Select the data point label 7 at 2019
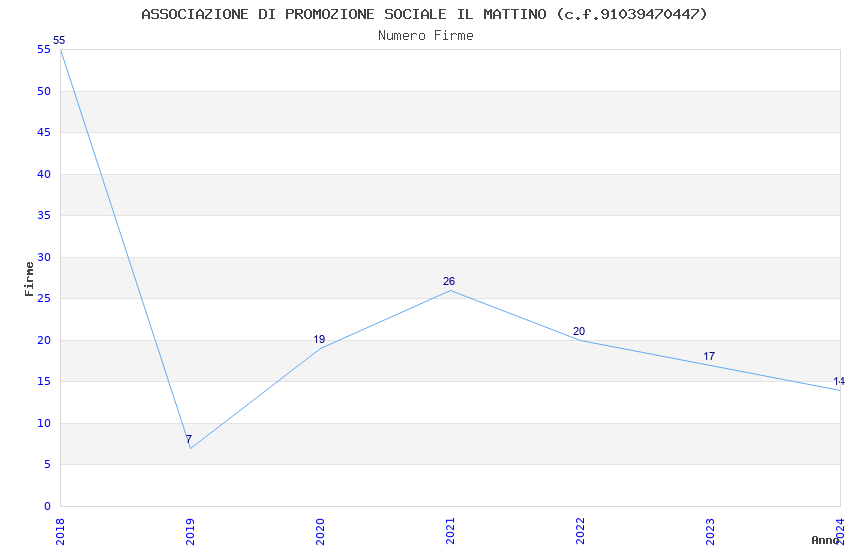 point(189,439)
